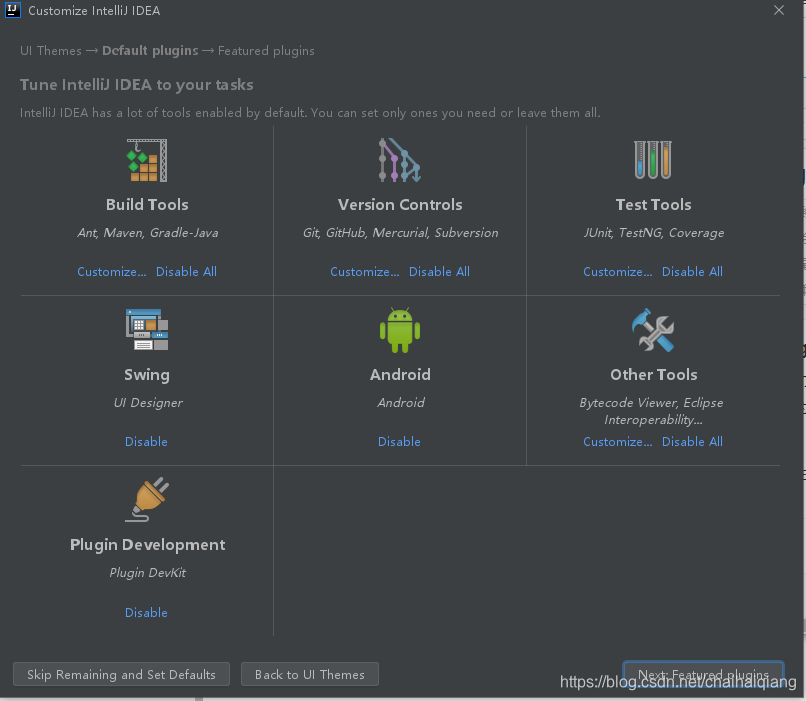The image size is (806, 701).
Task: Click the Plugin Development plug icon
Action: tap(148, 500)
